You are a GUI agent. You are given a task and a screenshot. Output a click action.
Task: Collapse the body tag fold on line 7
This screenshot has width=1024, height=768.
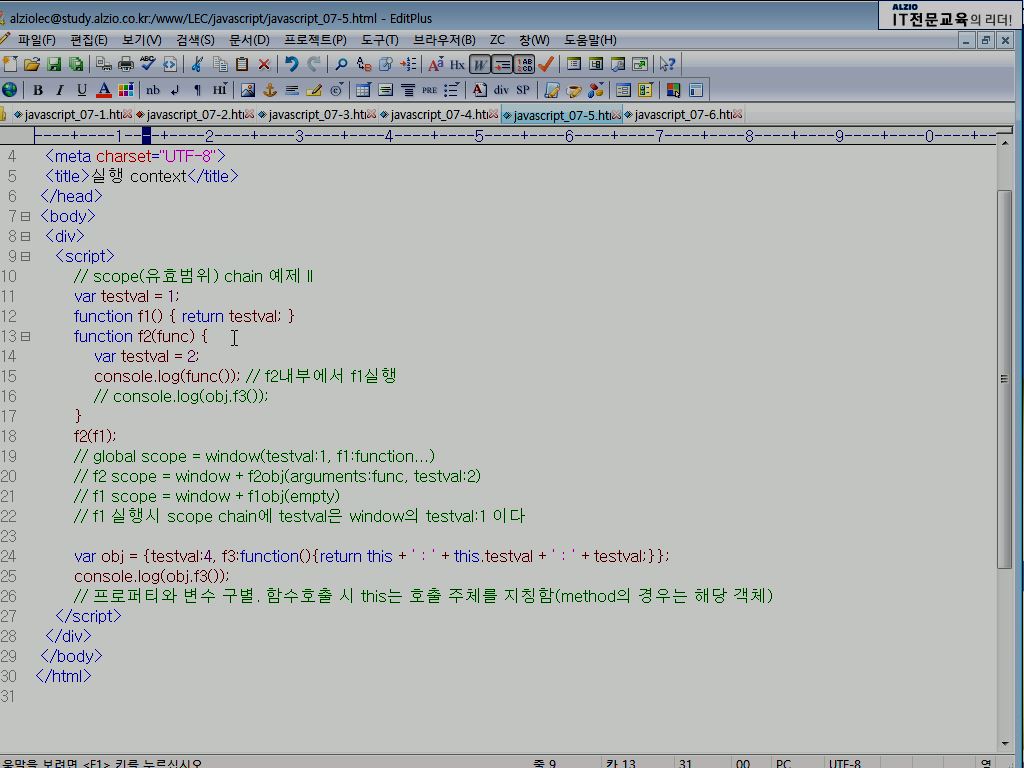click(25, 216)
